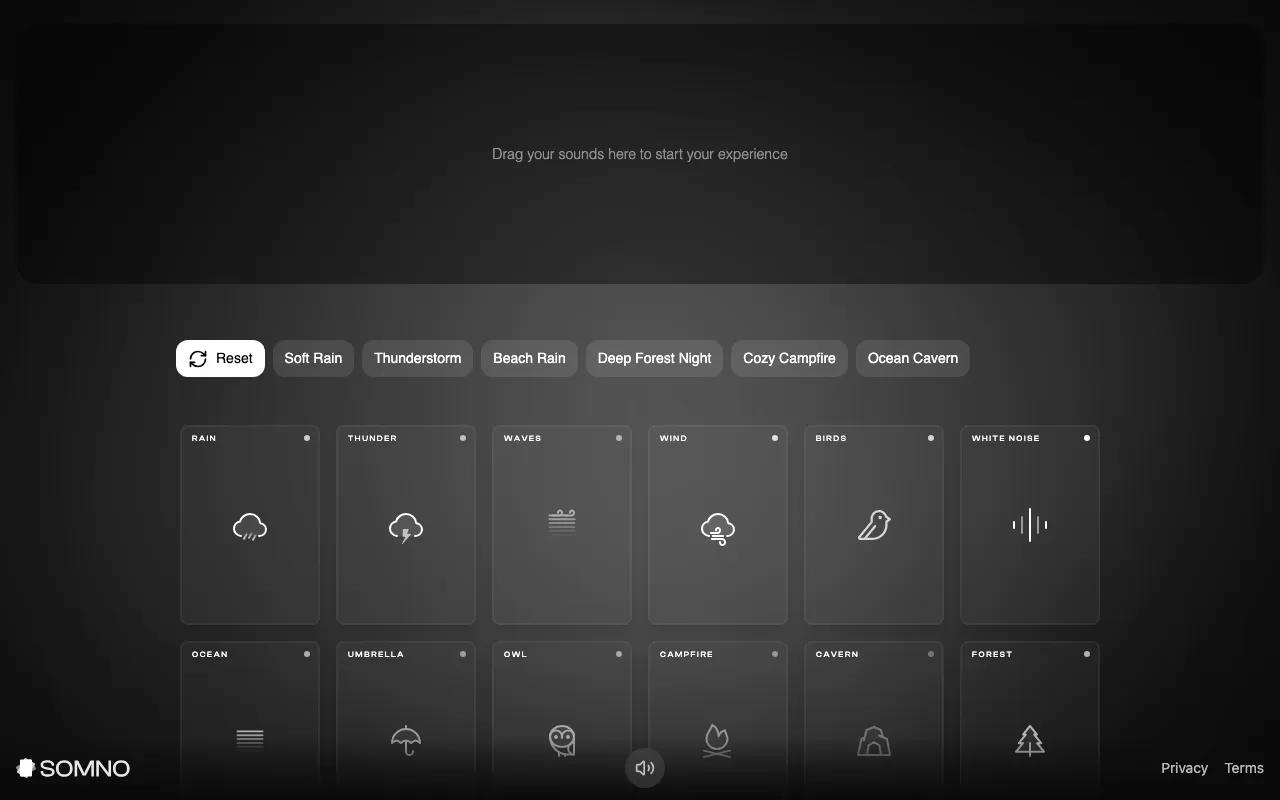Viewport: 1280px width, 800px height.
Task: Click the Rain cloud icon
Action: (x=250, y=526)
